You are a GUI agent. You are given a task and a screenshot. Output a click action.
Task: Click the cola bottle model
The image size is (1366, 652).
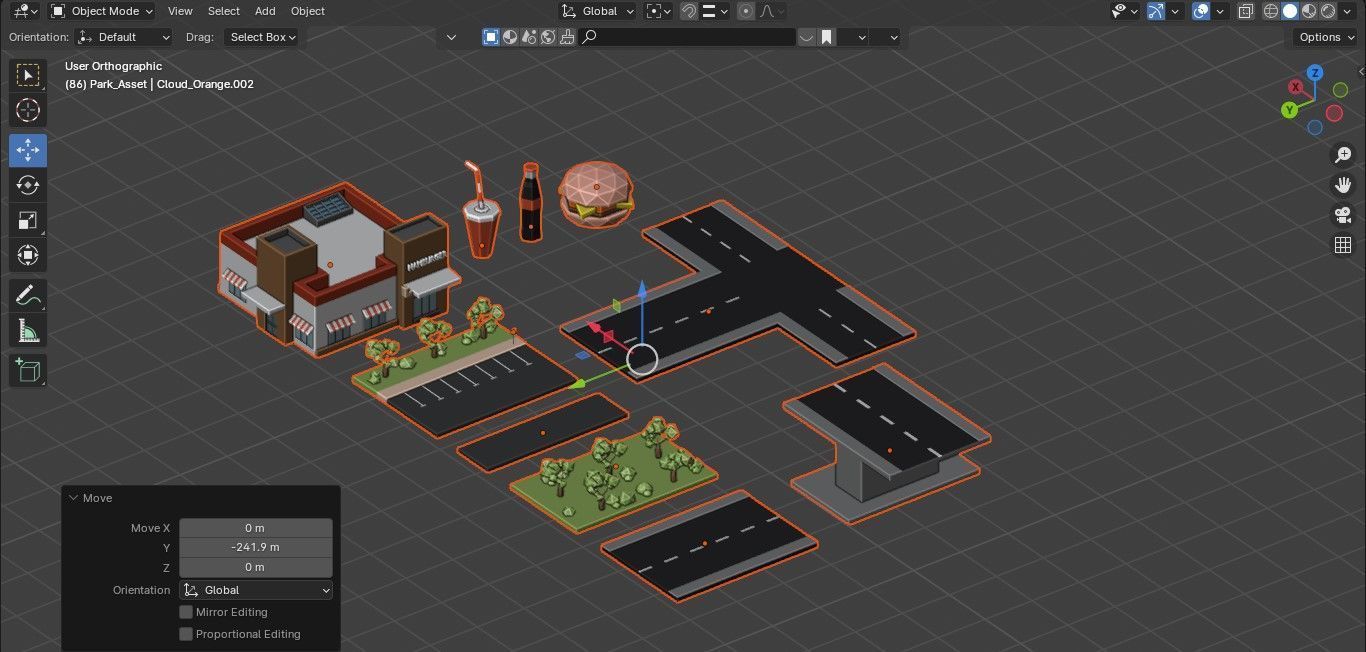[x=530, y=205]
